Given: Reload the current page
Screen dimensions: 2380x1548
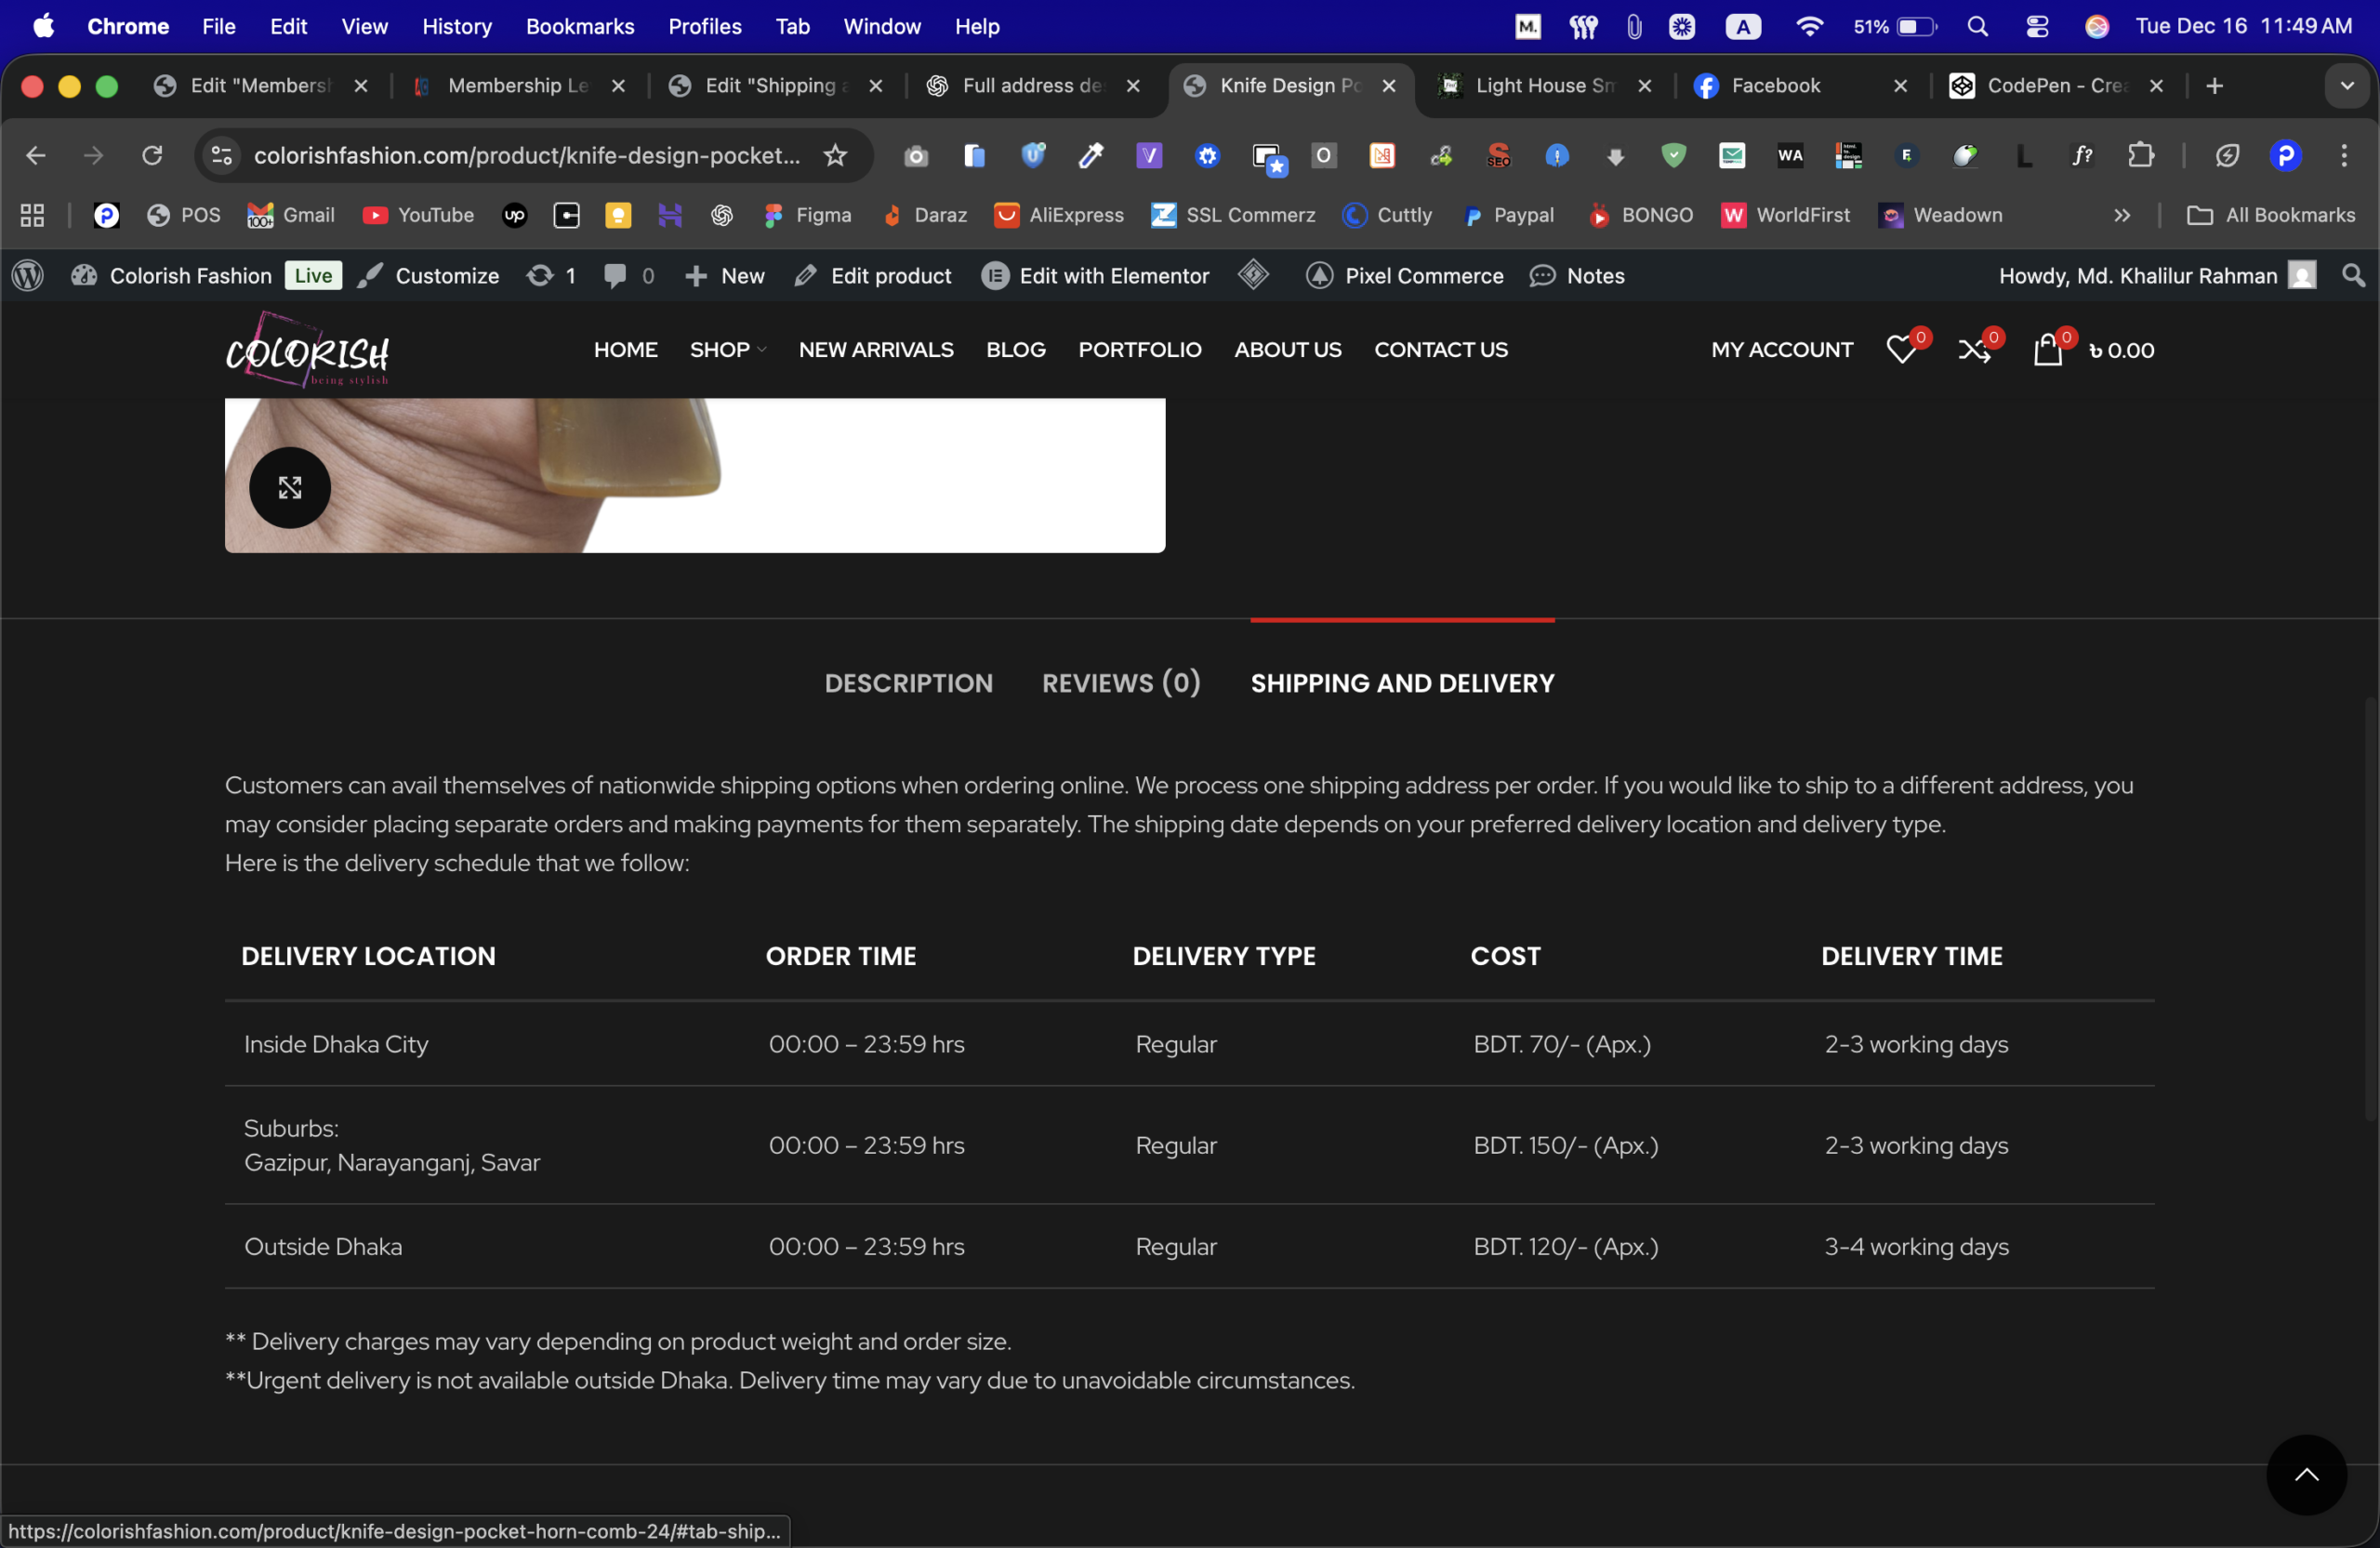Looking at the screenshot, I should (x=152, y=155).
